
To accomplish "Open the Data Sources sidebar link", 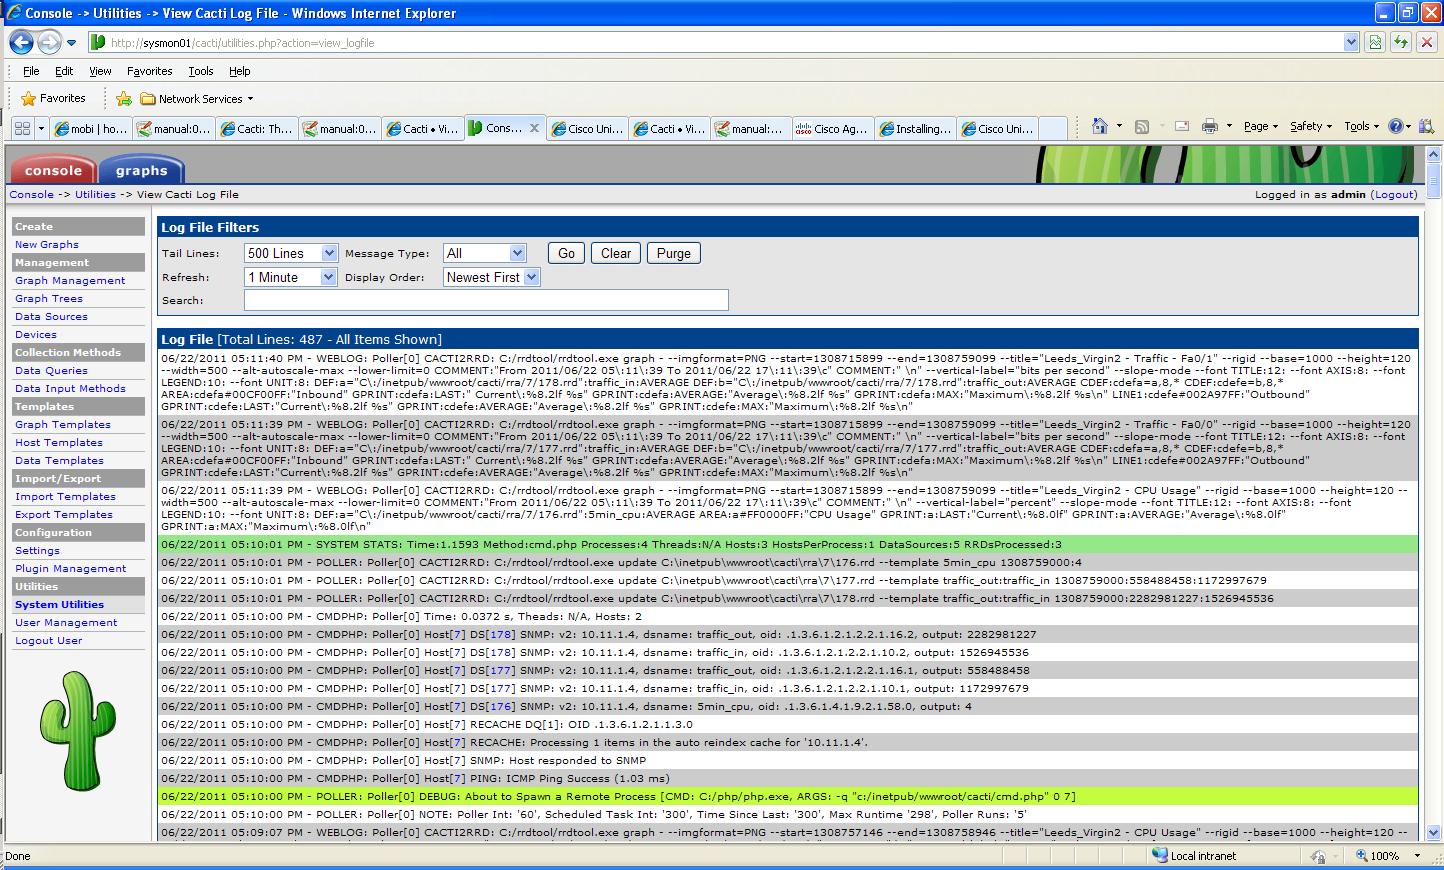I will 51,317.
